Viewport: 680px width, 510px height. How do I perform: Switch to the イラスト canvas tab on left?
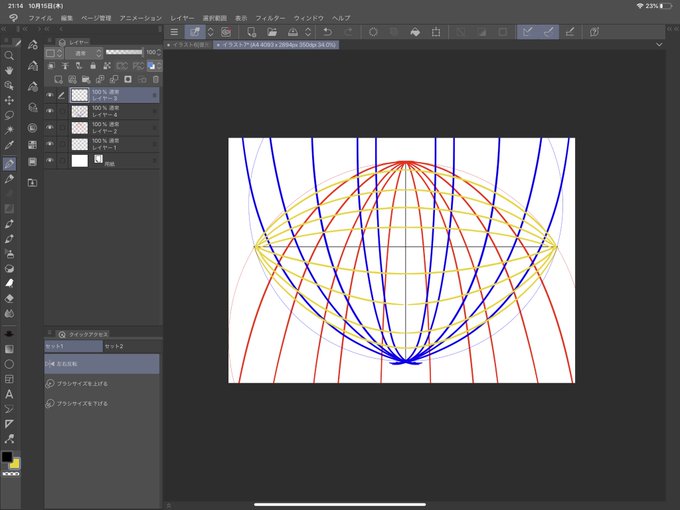pos(188,45)
